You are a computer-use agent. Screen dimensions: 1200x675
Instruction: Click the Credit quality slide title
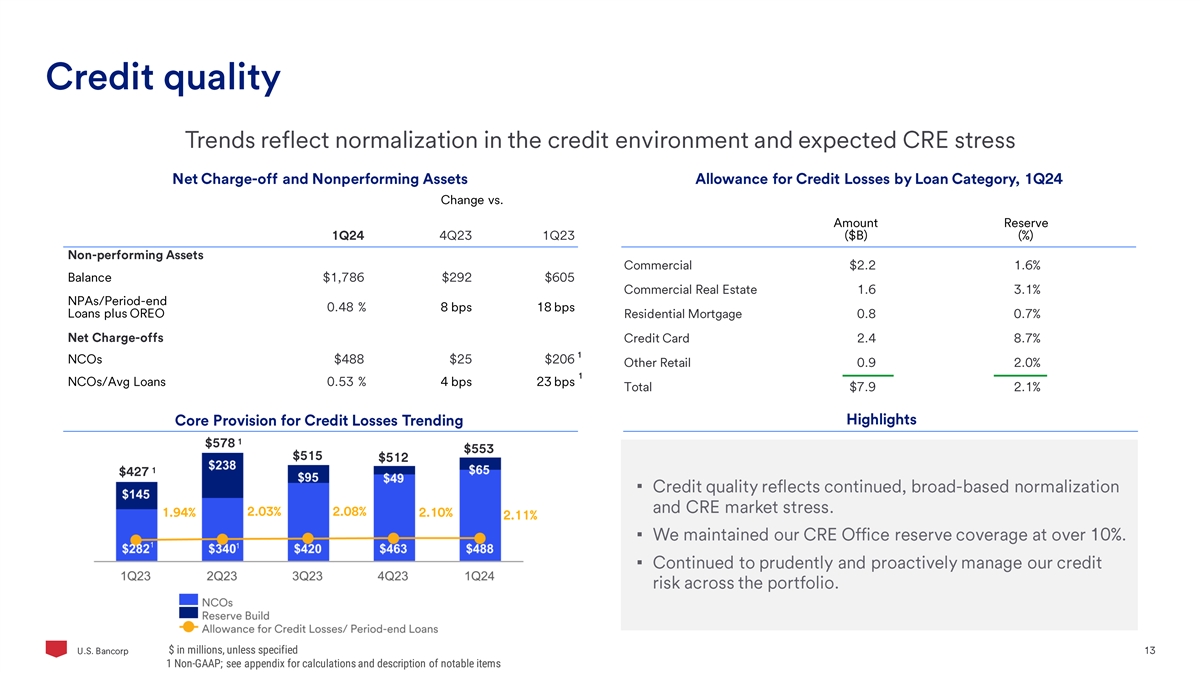pos(163,77)
